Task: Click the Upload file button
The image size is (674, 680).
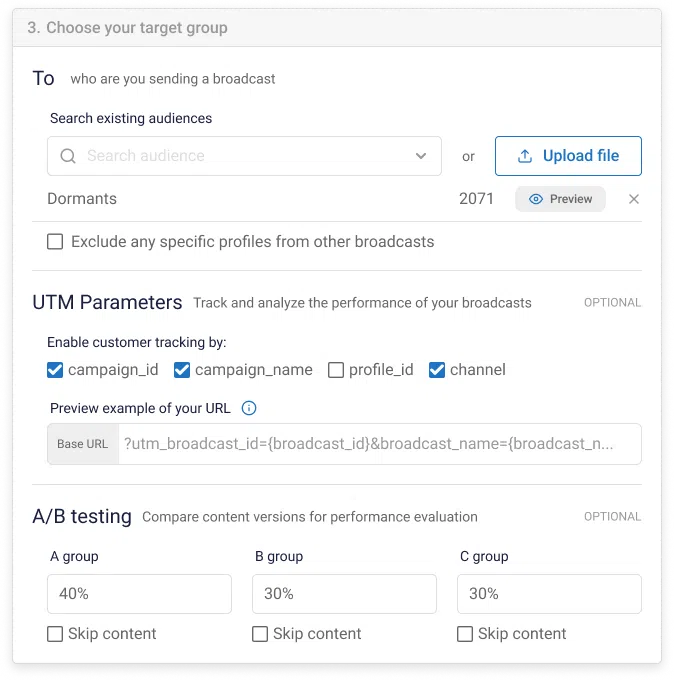Action: [568, 156]
